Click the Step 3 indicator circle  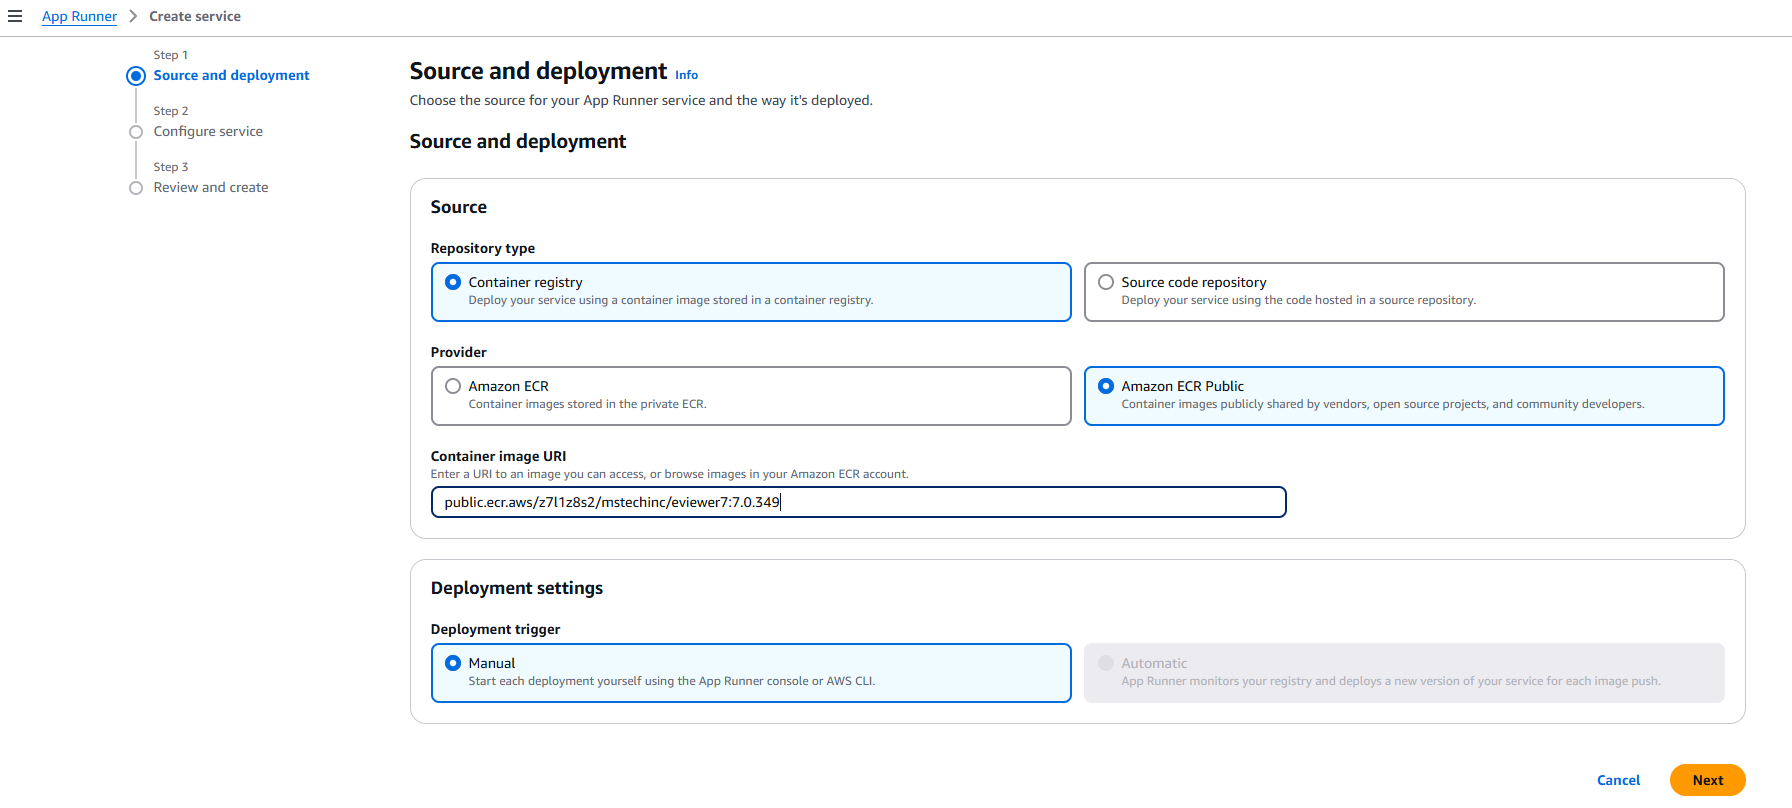(x=136, y=188)
